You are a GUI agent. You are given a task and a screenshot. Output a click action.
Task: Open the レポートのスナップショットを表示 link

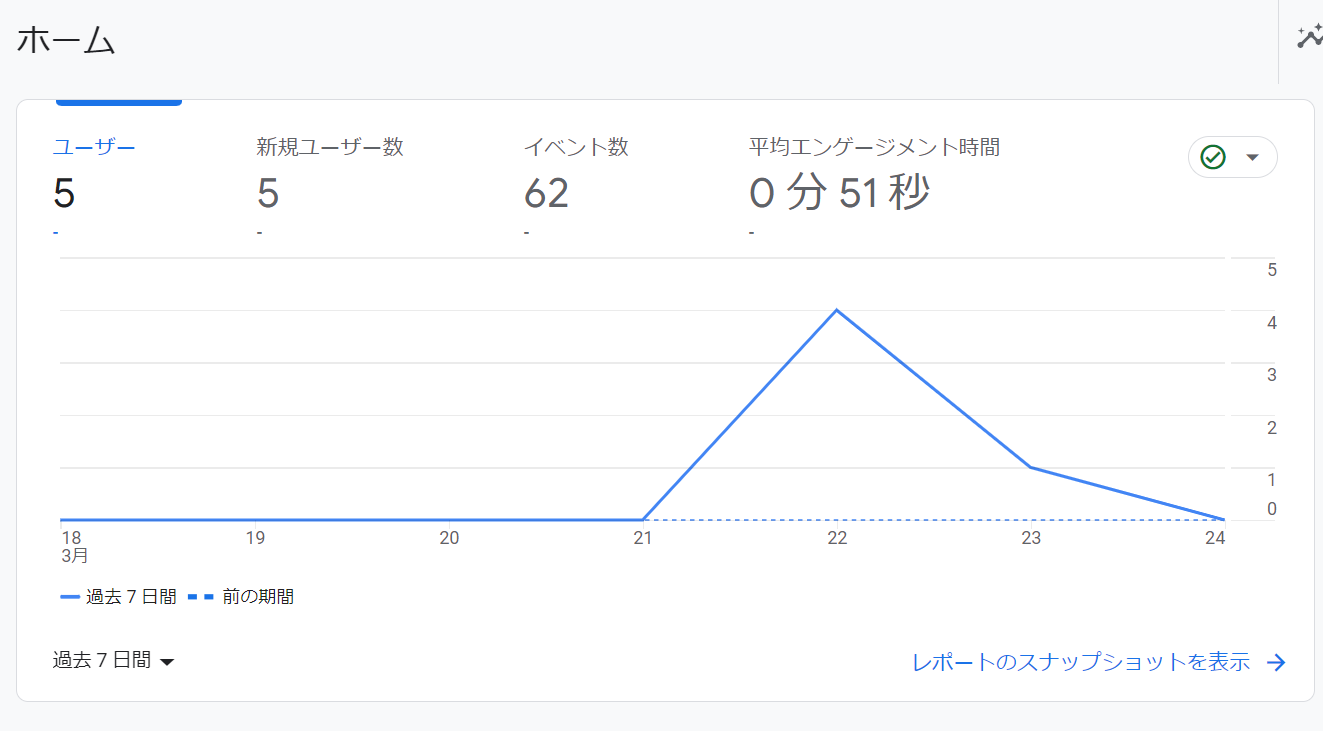tap(1081, 662)
